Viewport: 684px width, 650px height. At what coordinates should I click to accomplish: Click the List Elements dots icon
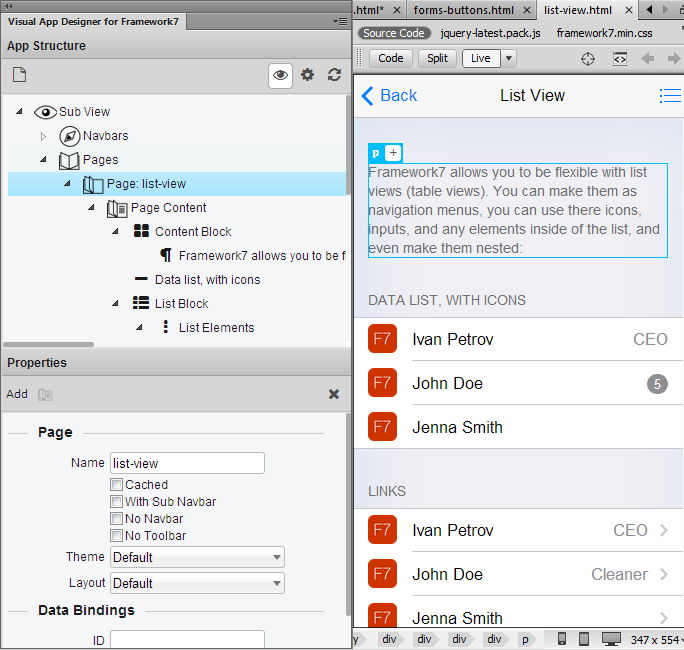click(165, 327)
